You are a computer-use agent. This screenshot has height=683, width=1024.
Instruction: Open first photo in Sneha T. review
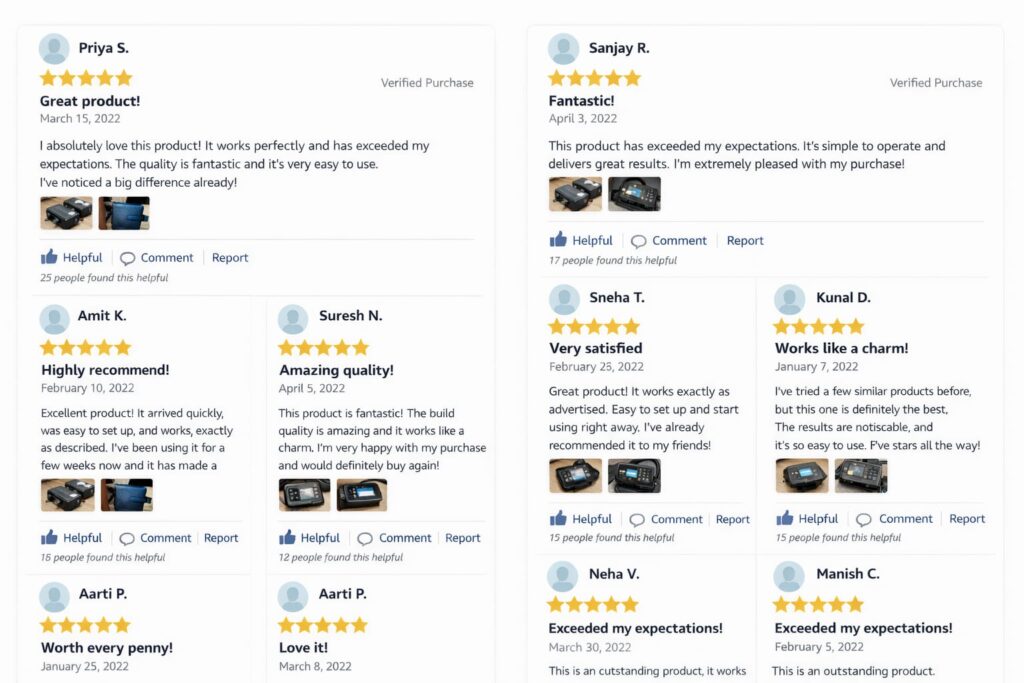(x=575, y=475)
